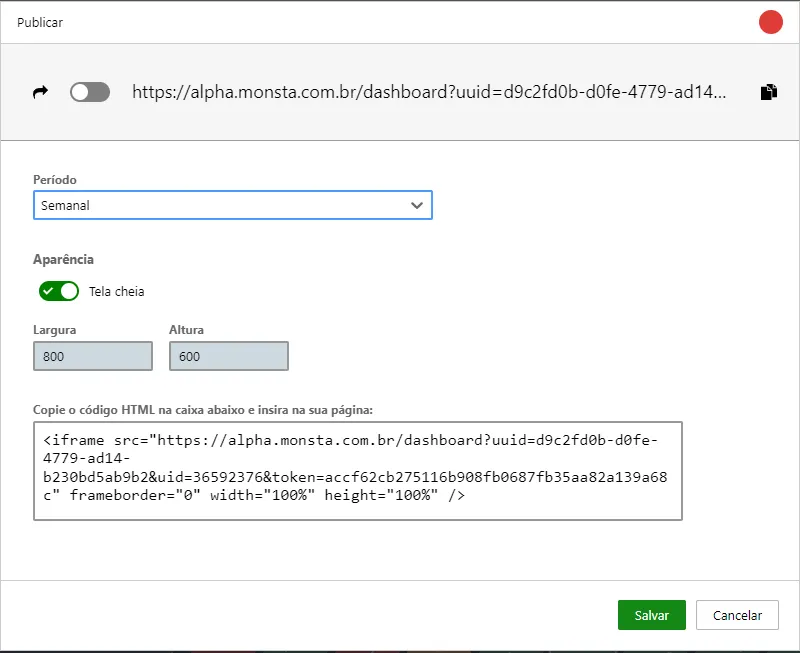800x653 pixels.
Task: Turn off the Tela cheia switch
Action: click(x=59, y=291)
